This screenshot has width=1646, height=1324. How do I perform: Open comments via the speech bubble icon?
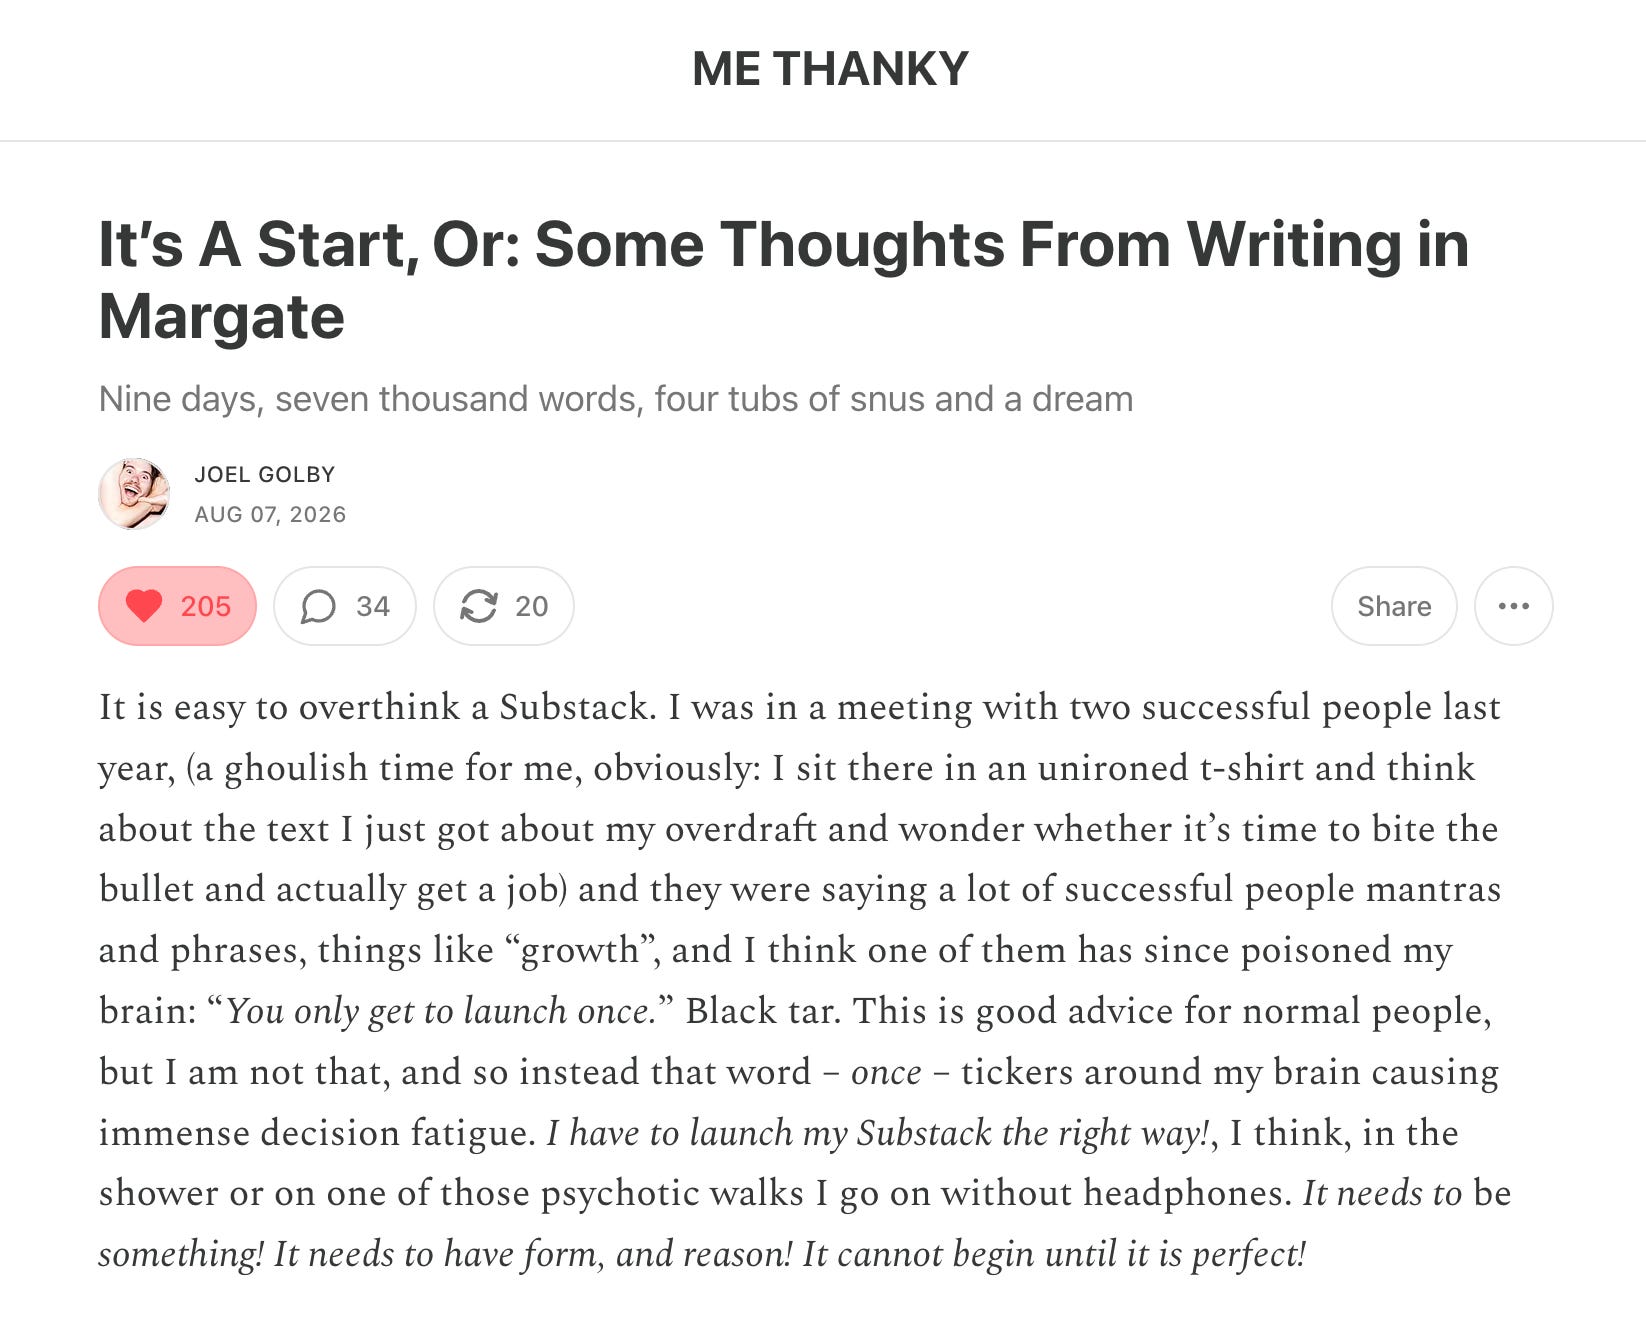[318, 606]
